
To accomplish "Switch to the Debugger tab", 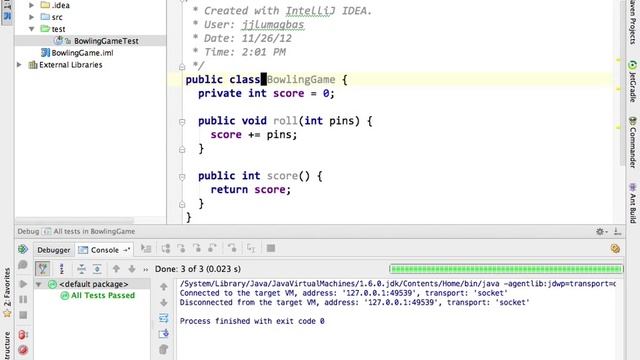I will click(x=53, y=250).
